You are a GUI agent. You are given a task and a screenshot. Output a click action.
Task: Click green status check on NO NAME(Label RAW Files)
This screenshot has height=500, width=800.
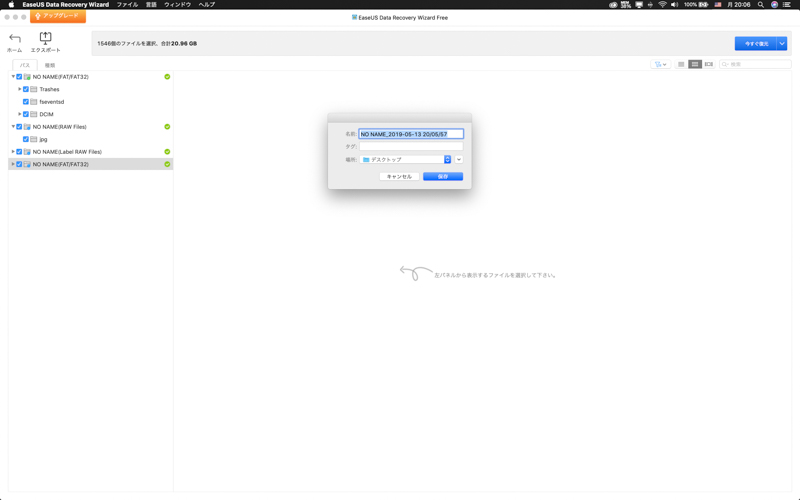click(167, 152)
